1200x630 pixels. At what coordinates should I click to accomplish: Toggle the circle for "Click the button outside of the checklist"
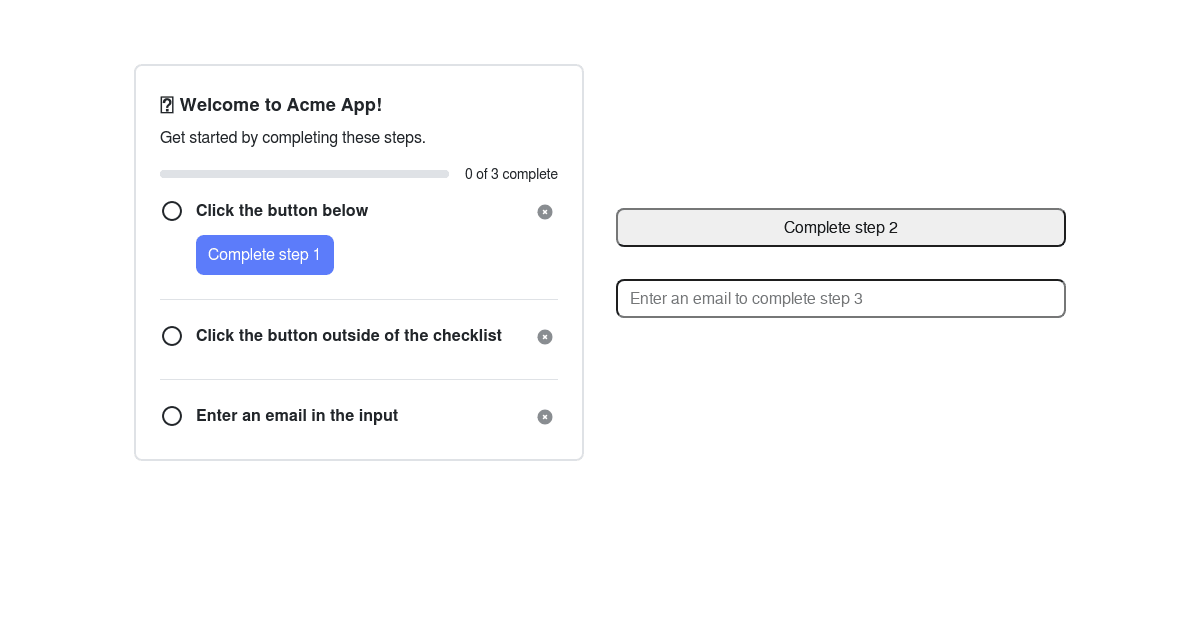tap(171, 336)
